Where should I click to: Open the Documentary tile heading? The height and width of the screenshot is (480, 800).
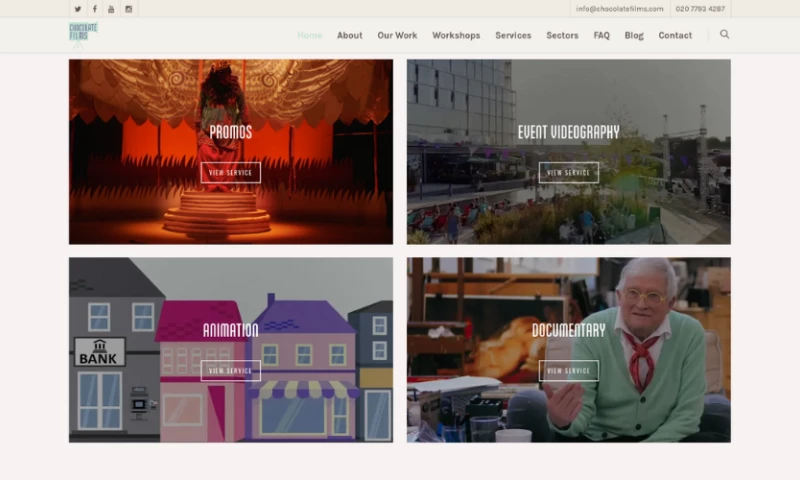pos(568,330)
